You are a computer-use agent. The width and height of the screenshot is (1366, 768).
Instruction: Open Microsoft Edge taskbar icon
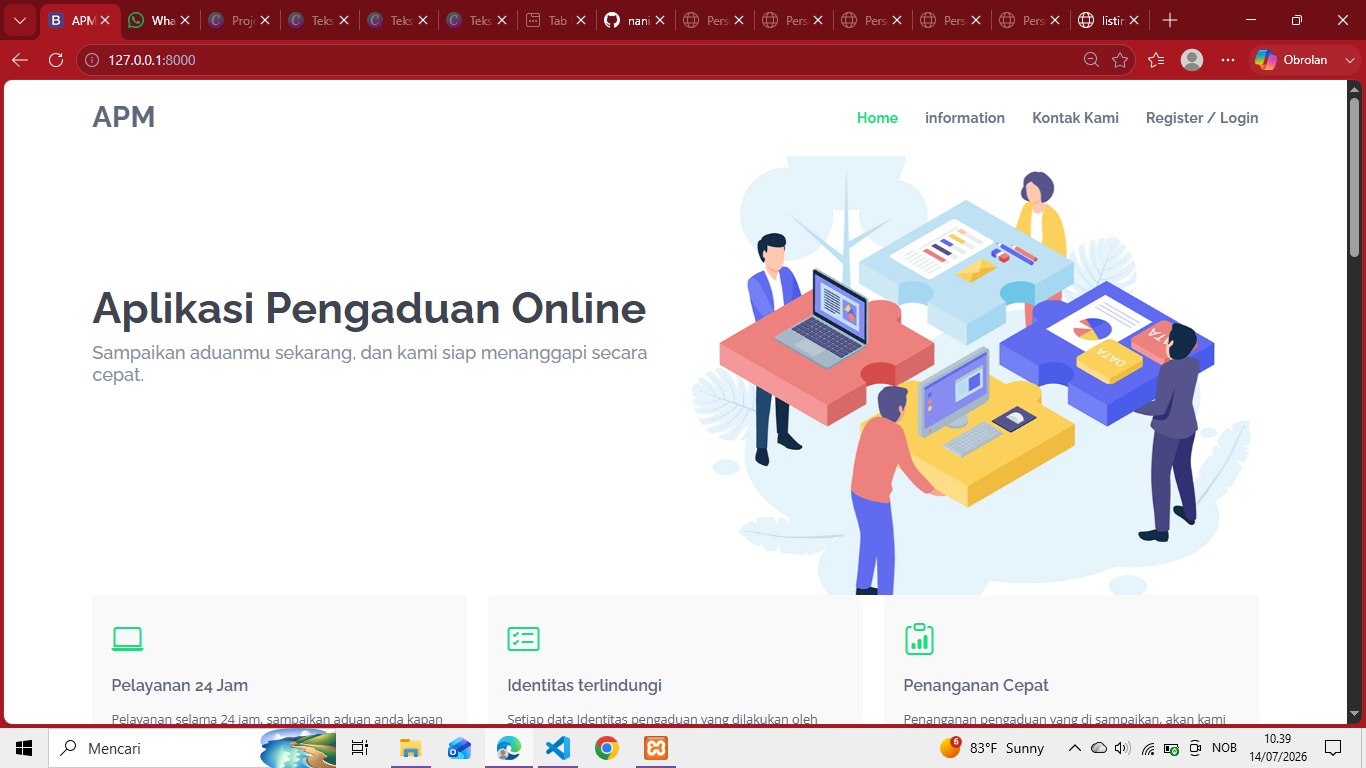[509, 748]
